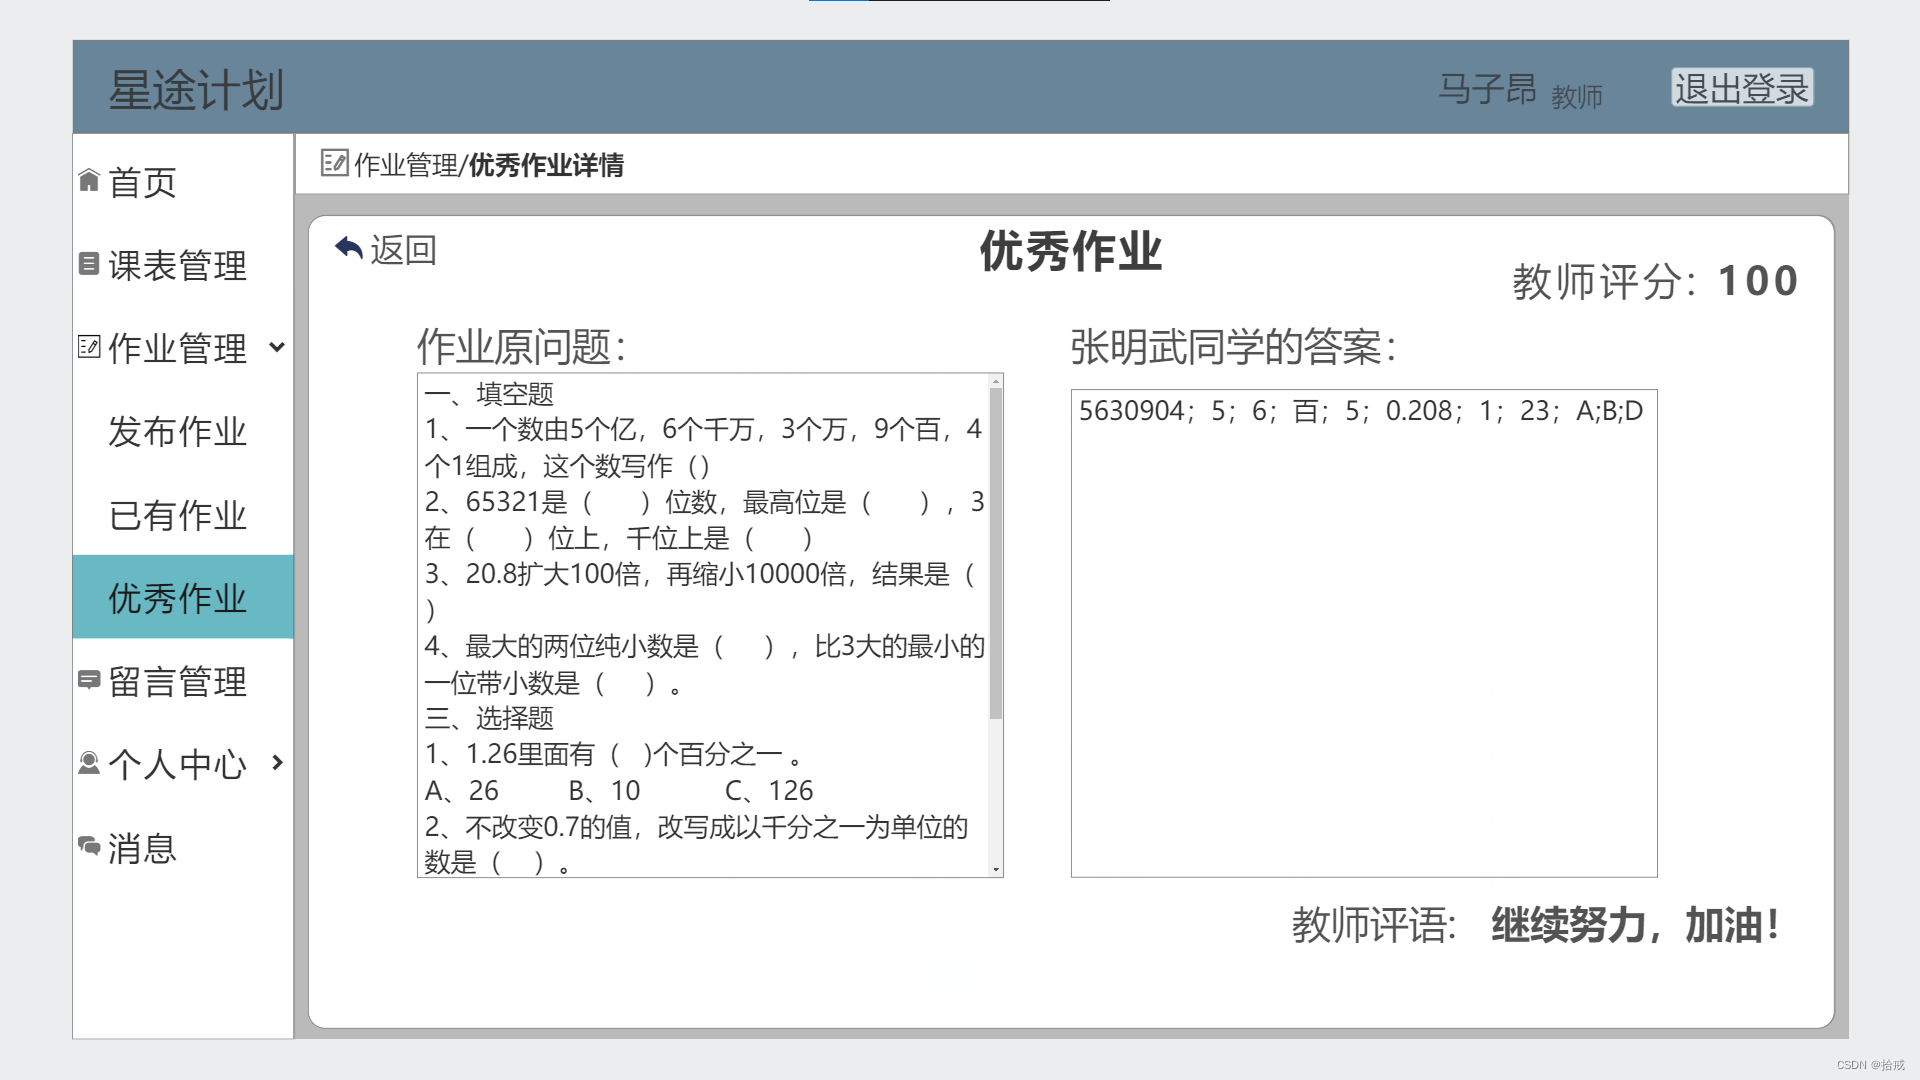Open the 已有作业 menu item
The image size is (1920, 1080).
[177, 515]
